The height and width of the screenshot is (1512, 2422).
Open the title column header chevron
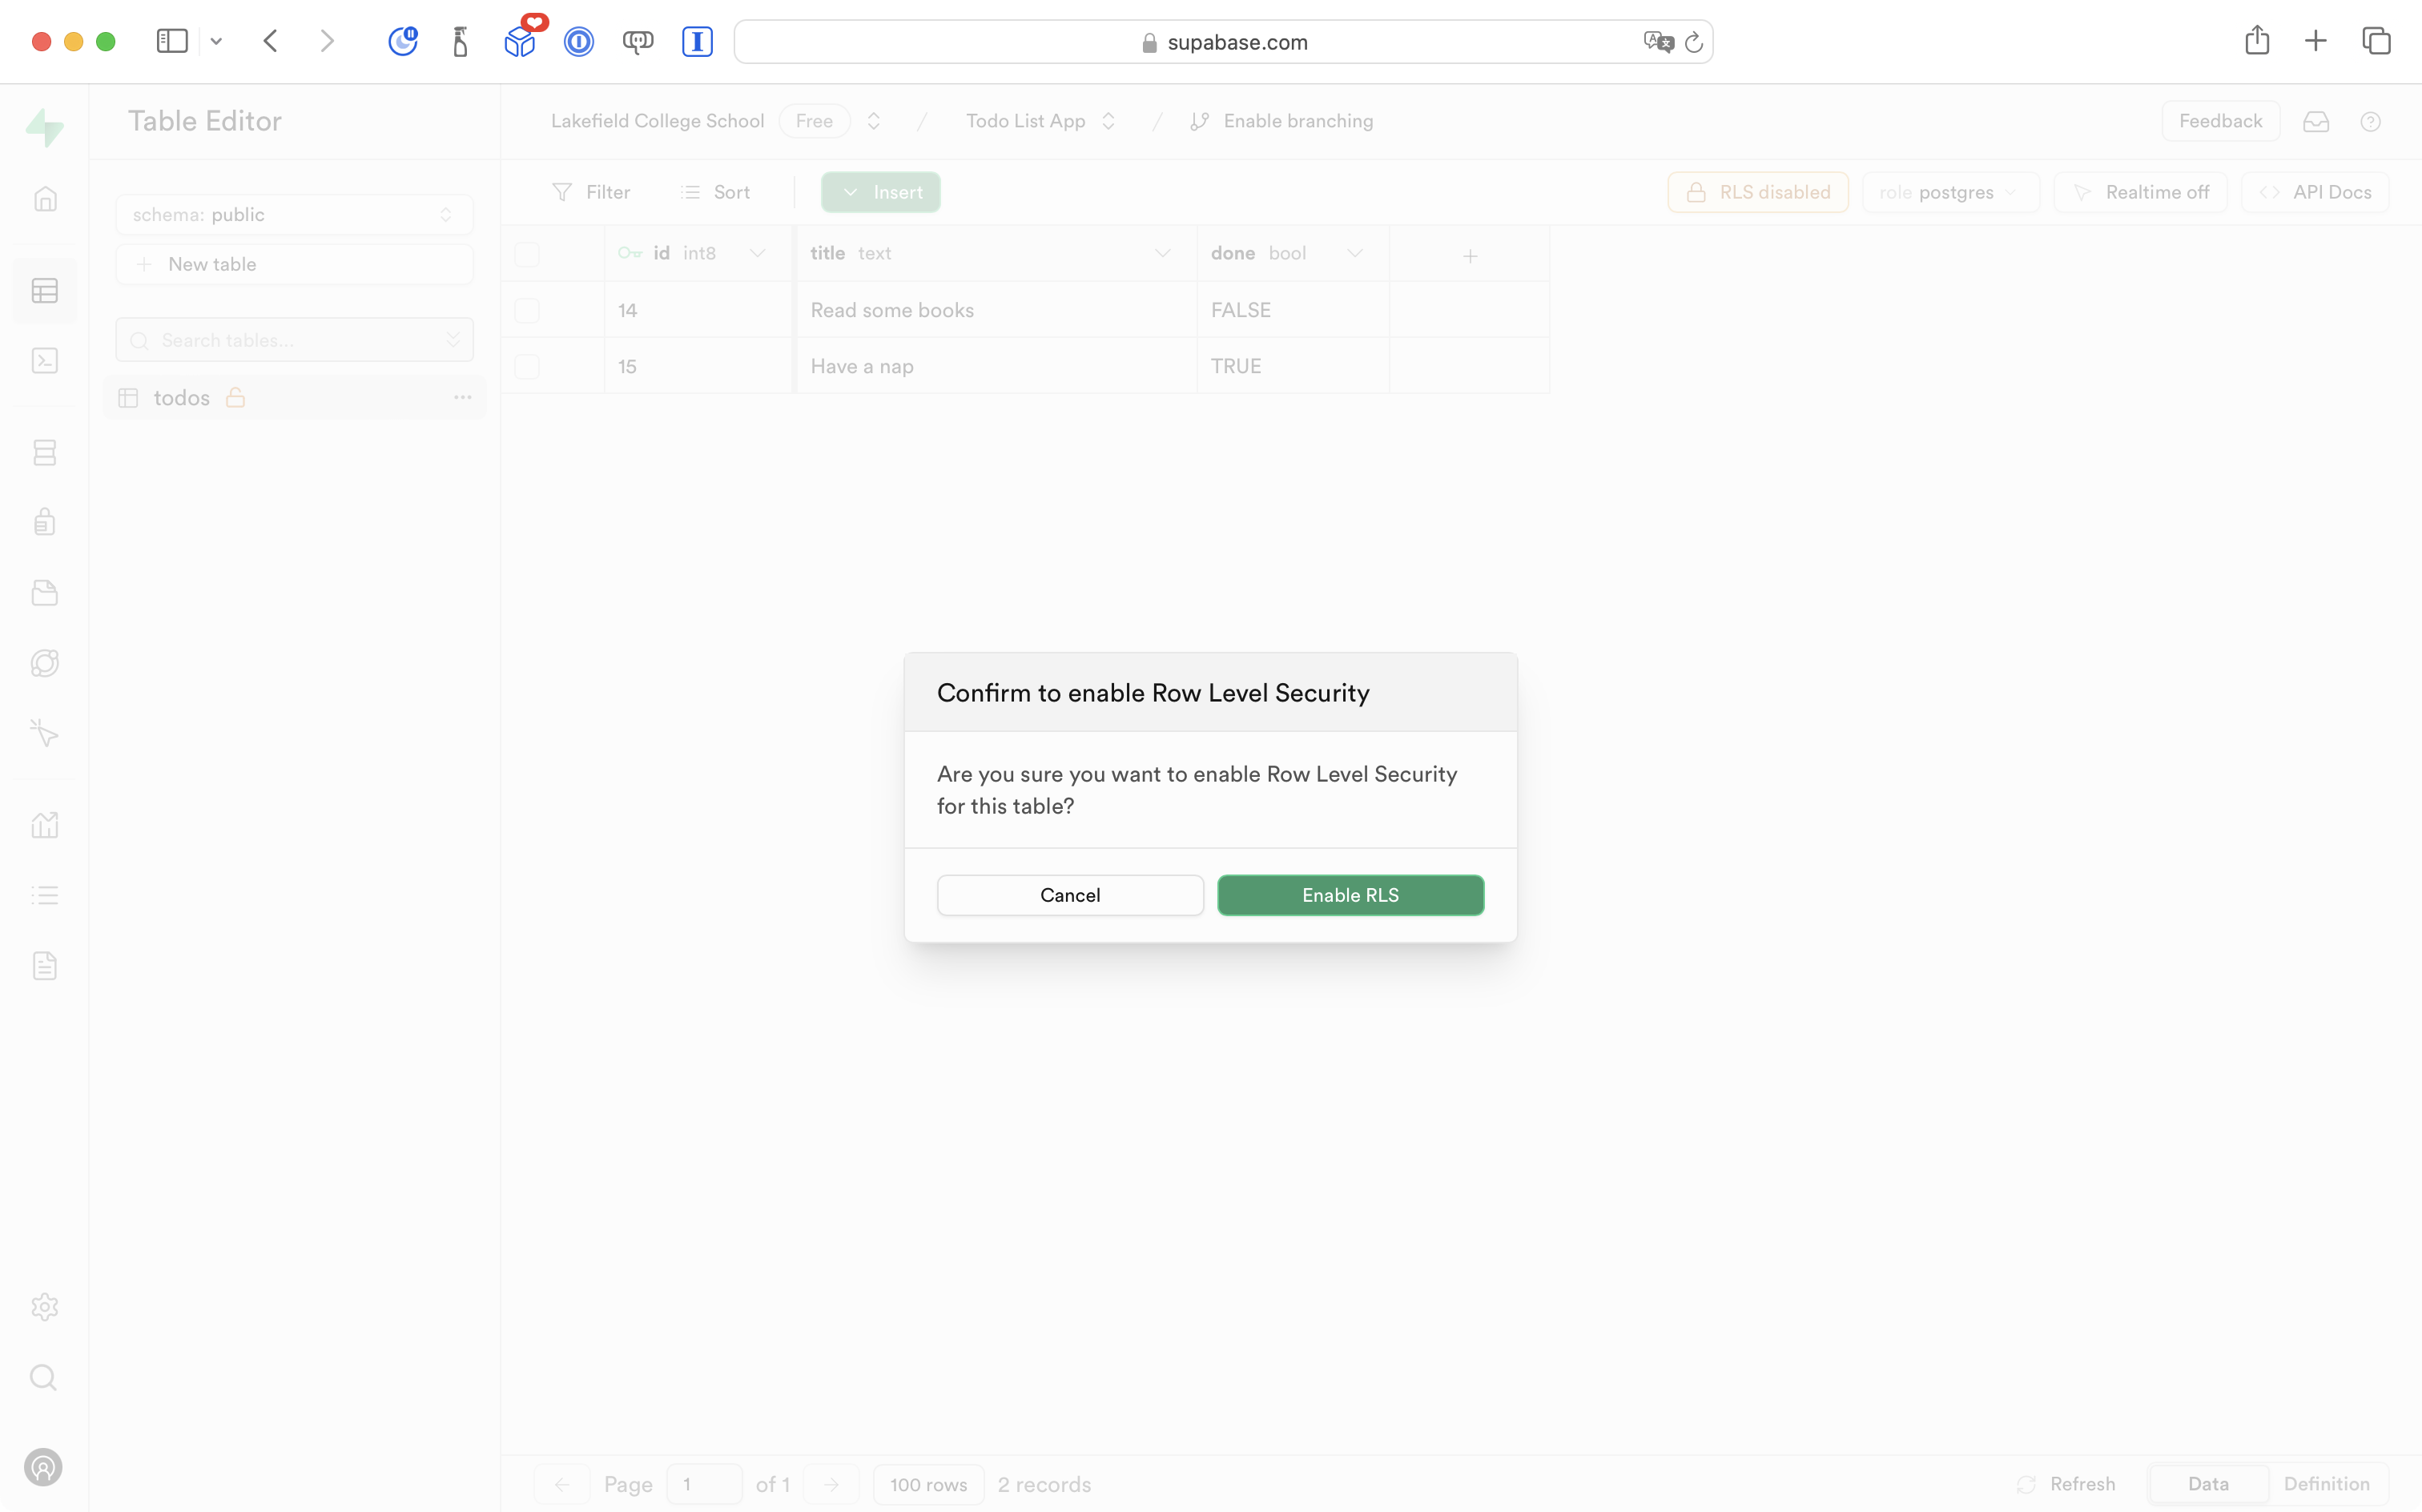click(x=1162, y=254)
